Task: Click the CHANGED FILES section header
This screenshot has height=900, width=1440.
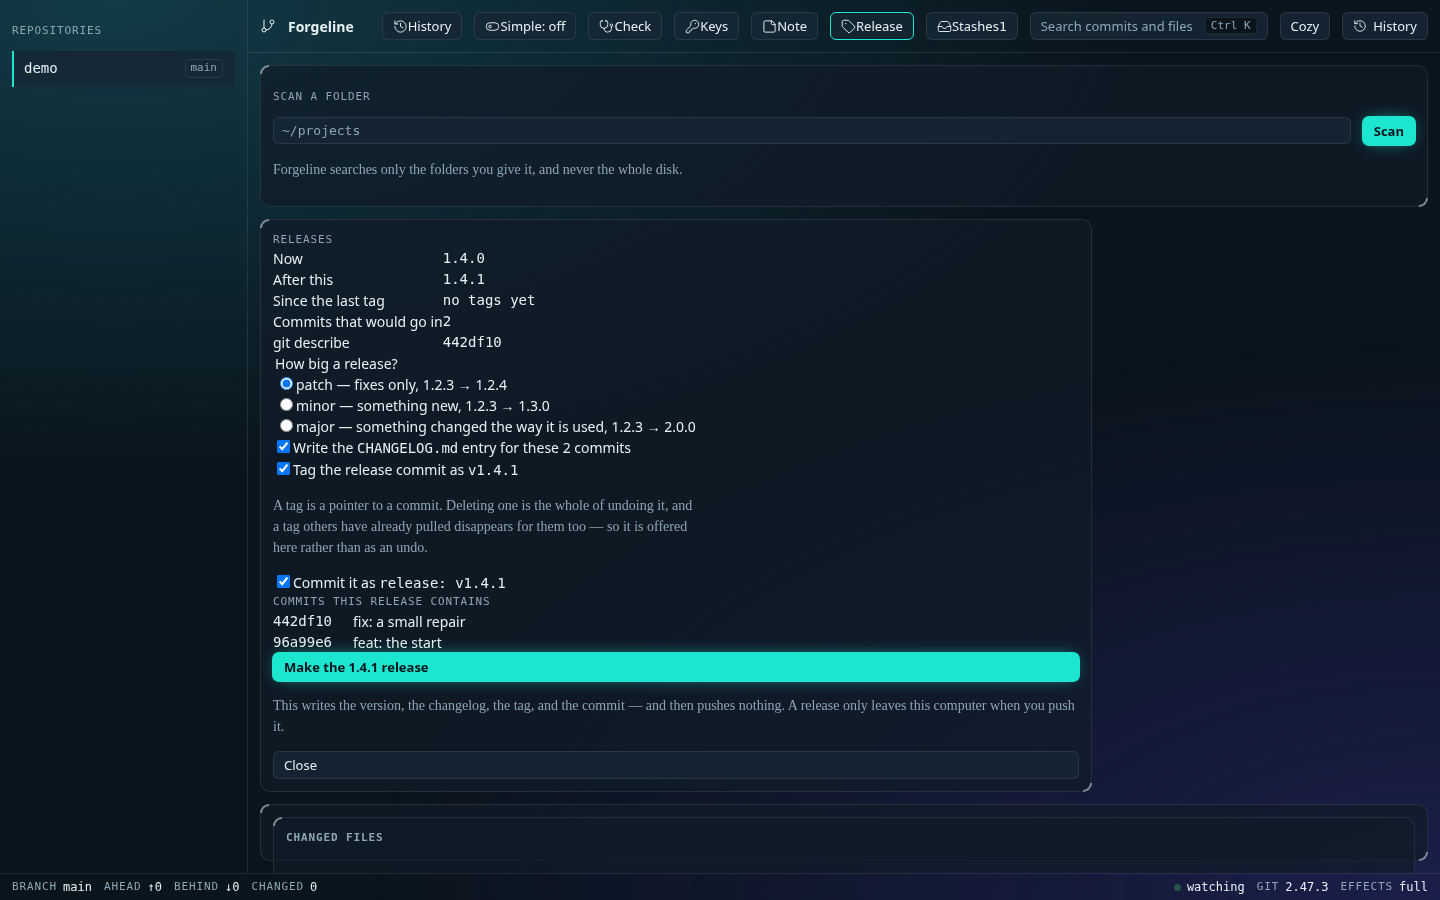Action: [335, 837]
